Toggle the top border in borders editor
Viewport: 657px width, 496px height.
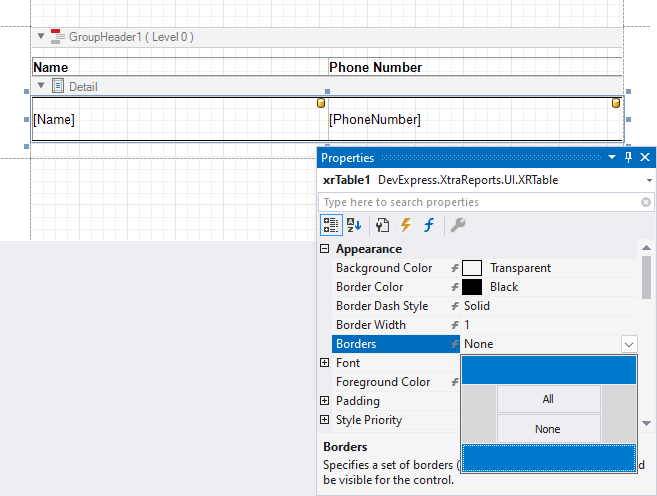[549, 370]
